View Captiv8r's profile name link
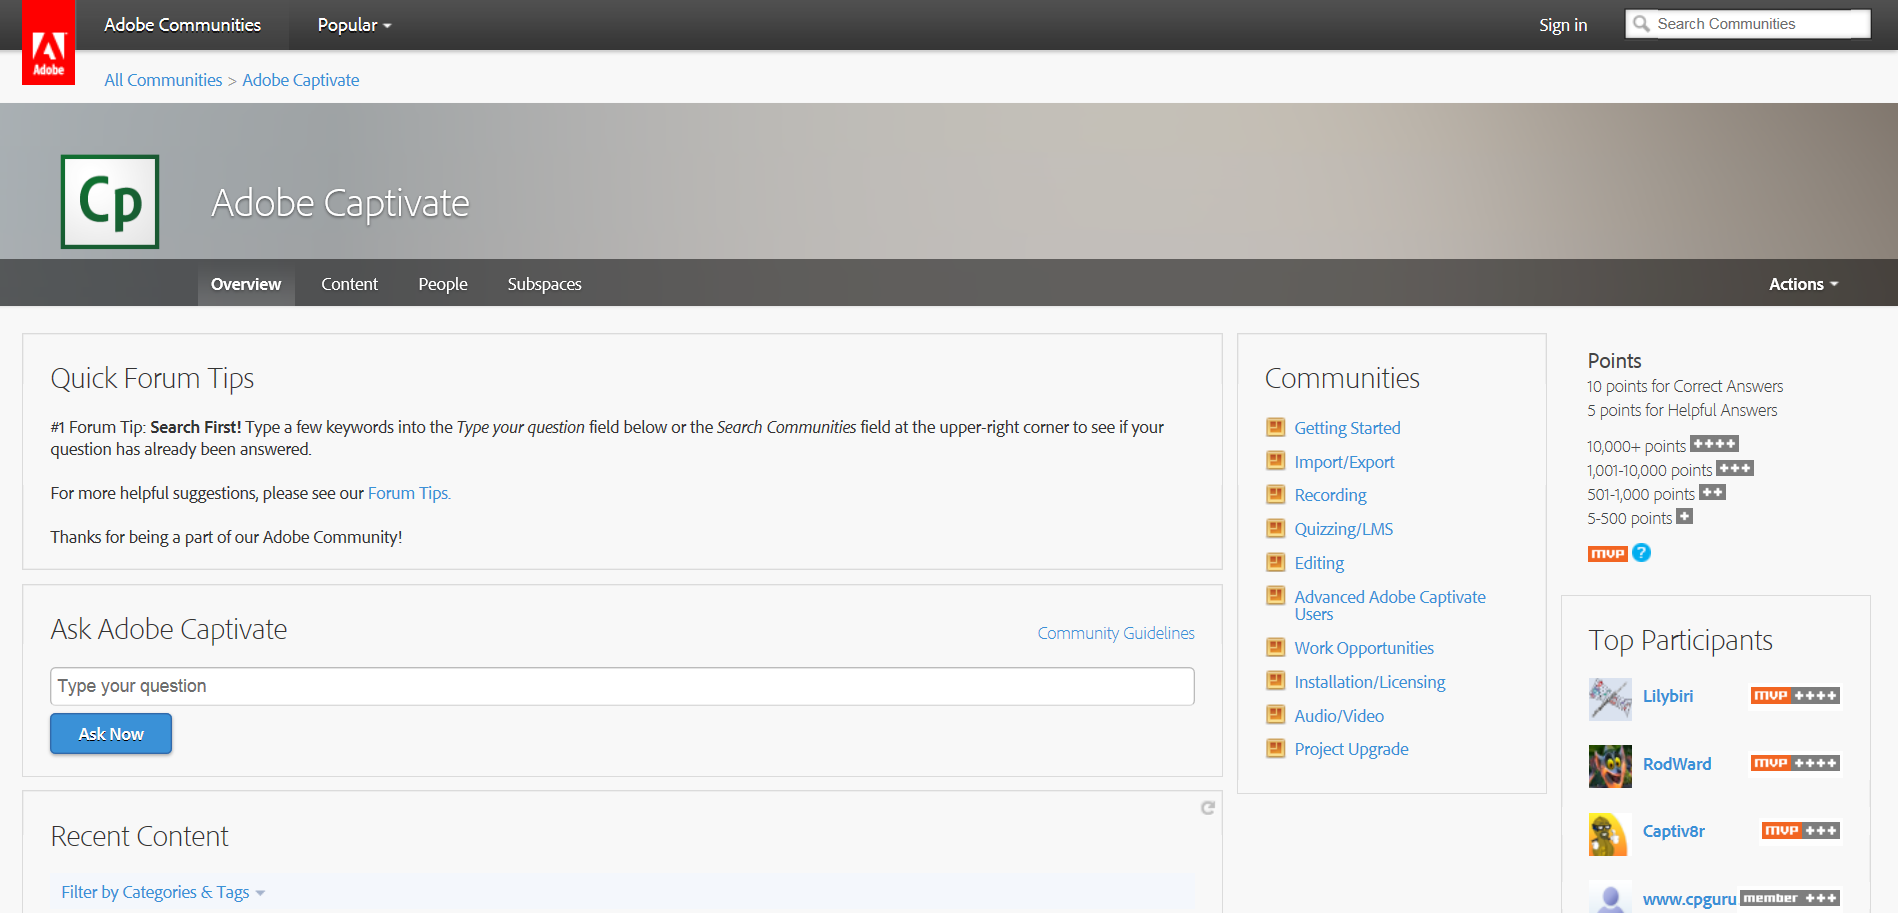The width and height of the screenshot is (1898, 913). click(1673, 831)
